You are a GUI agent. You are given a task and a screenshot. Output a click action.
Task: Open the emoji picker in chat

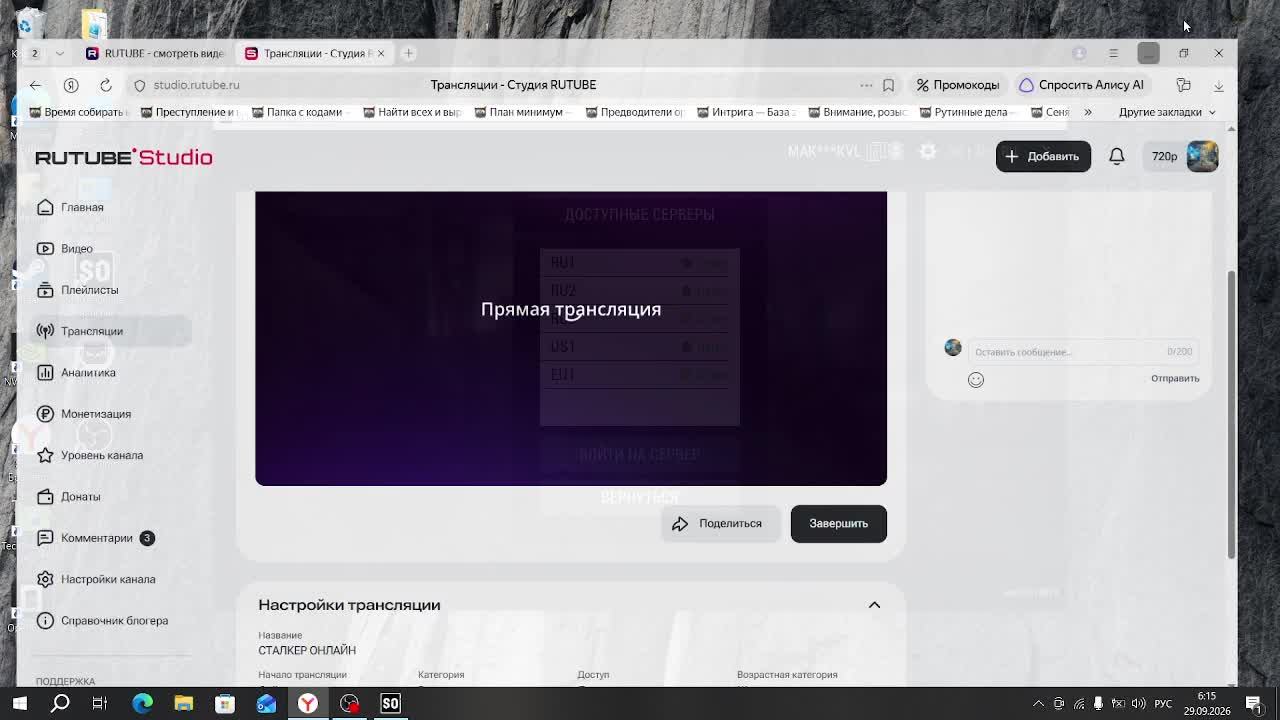click(x=976, y=379)
